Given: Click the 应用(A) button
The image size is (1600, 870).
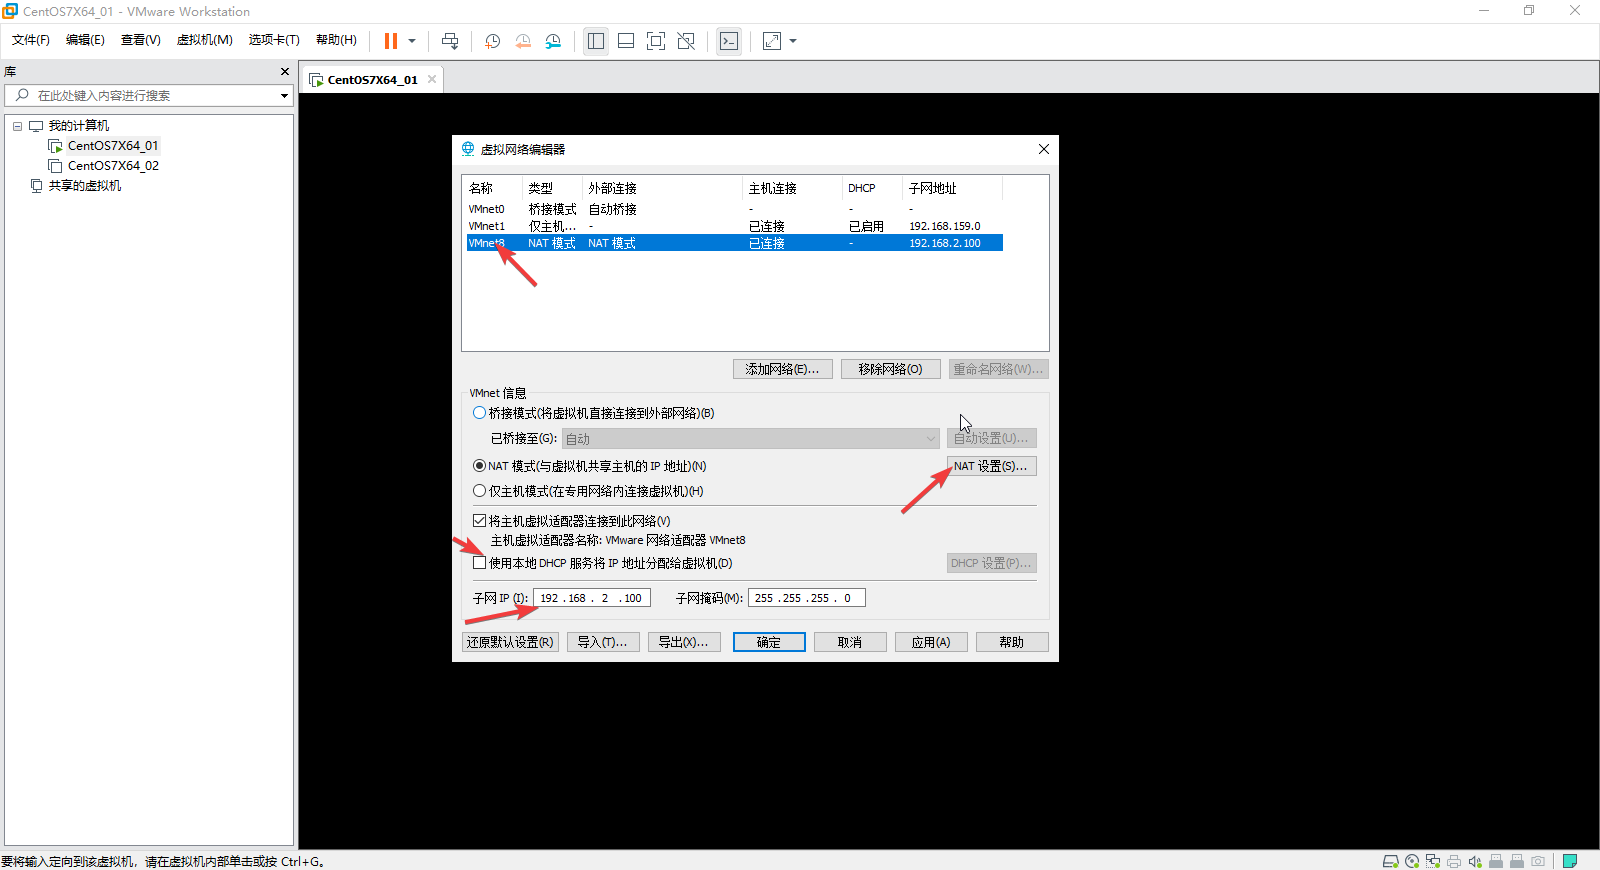Looking at the screenshot, I should 931,642.
